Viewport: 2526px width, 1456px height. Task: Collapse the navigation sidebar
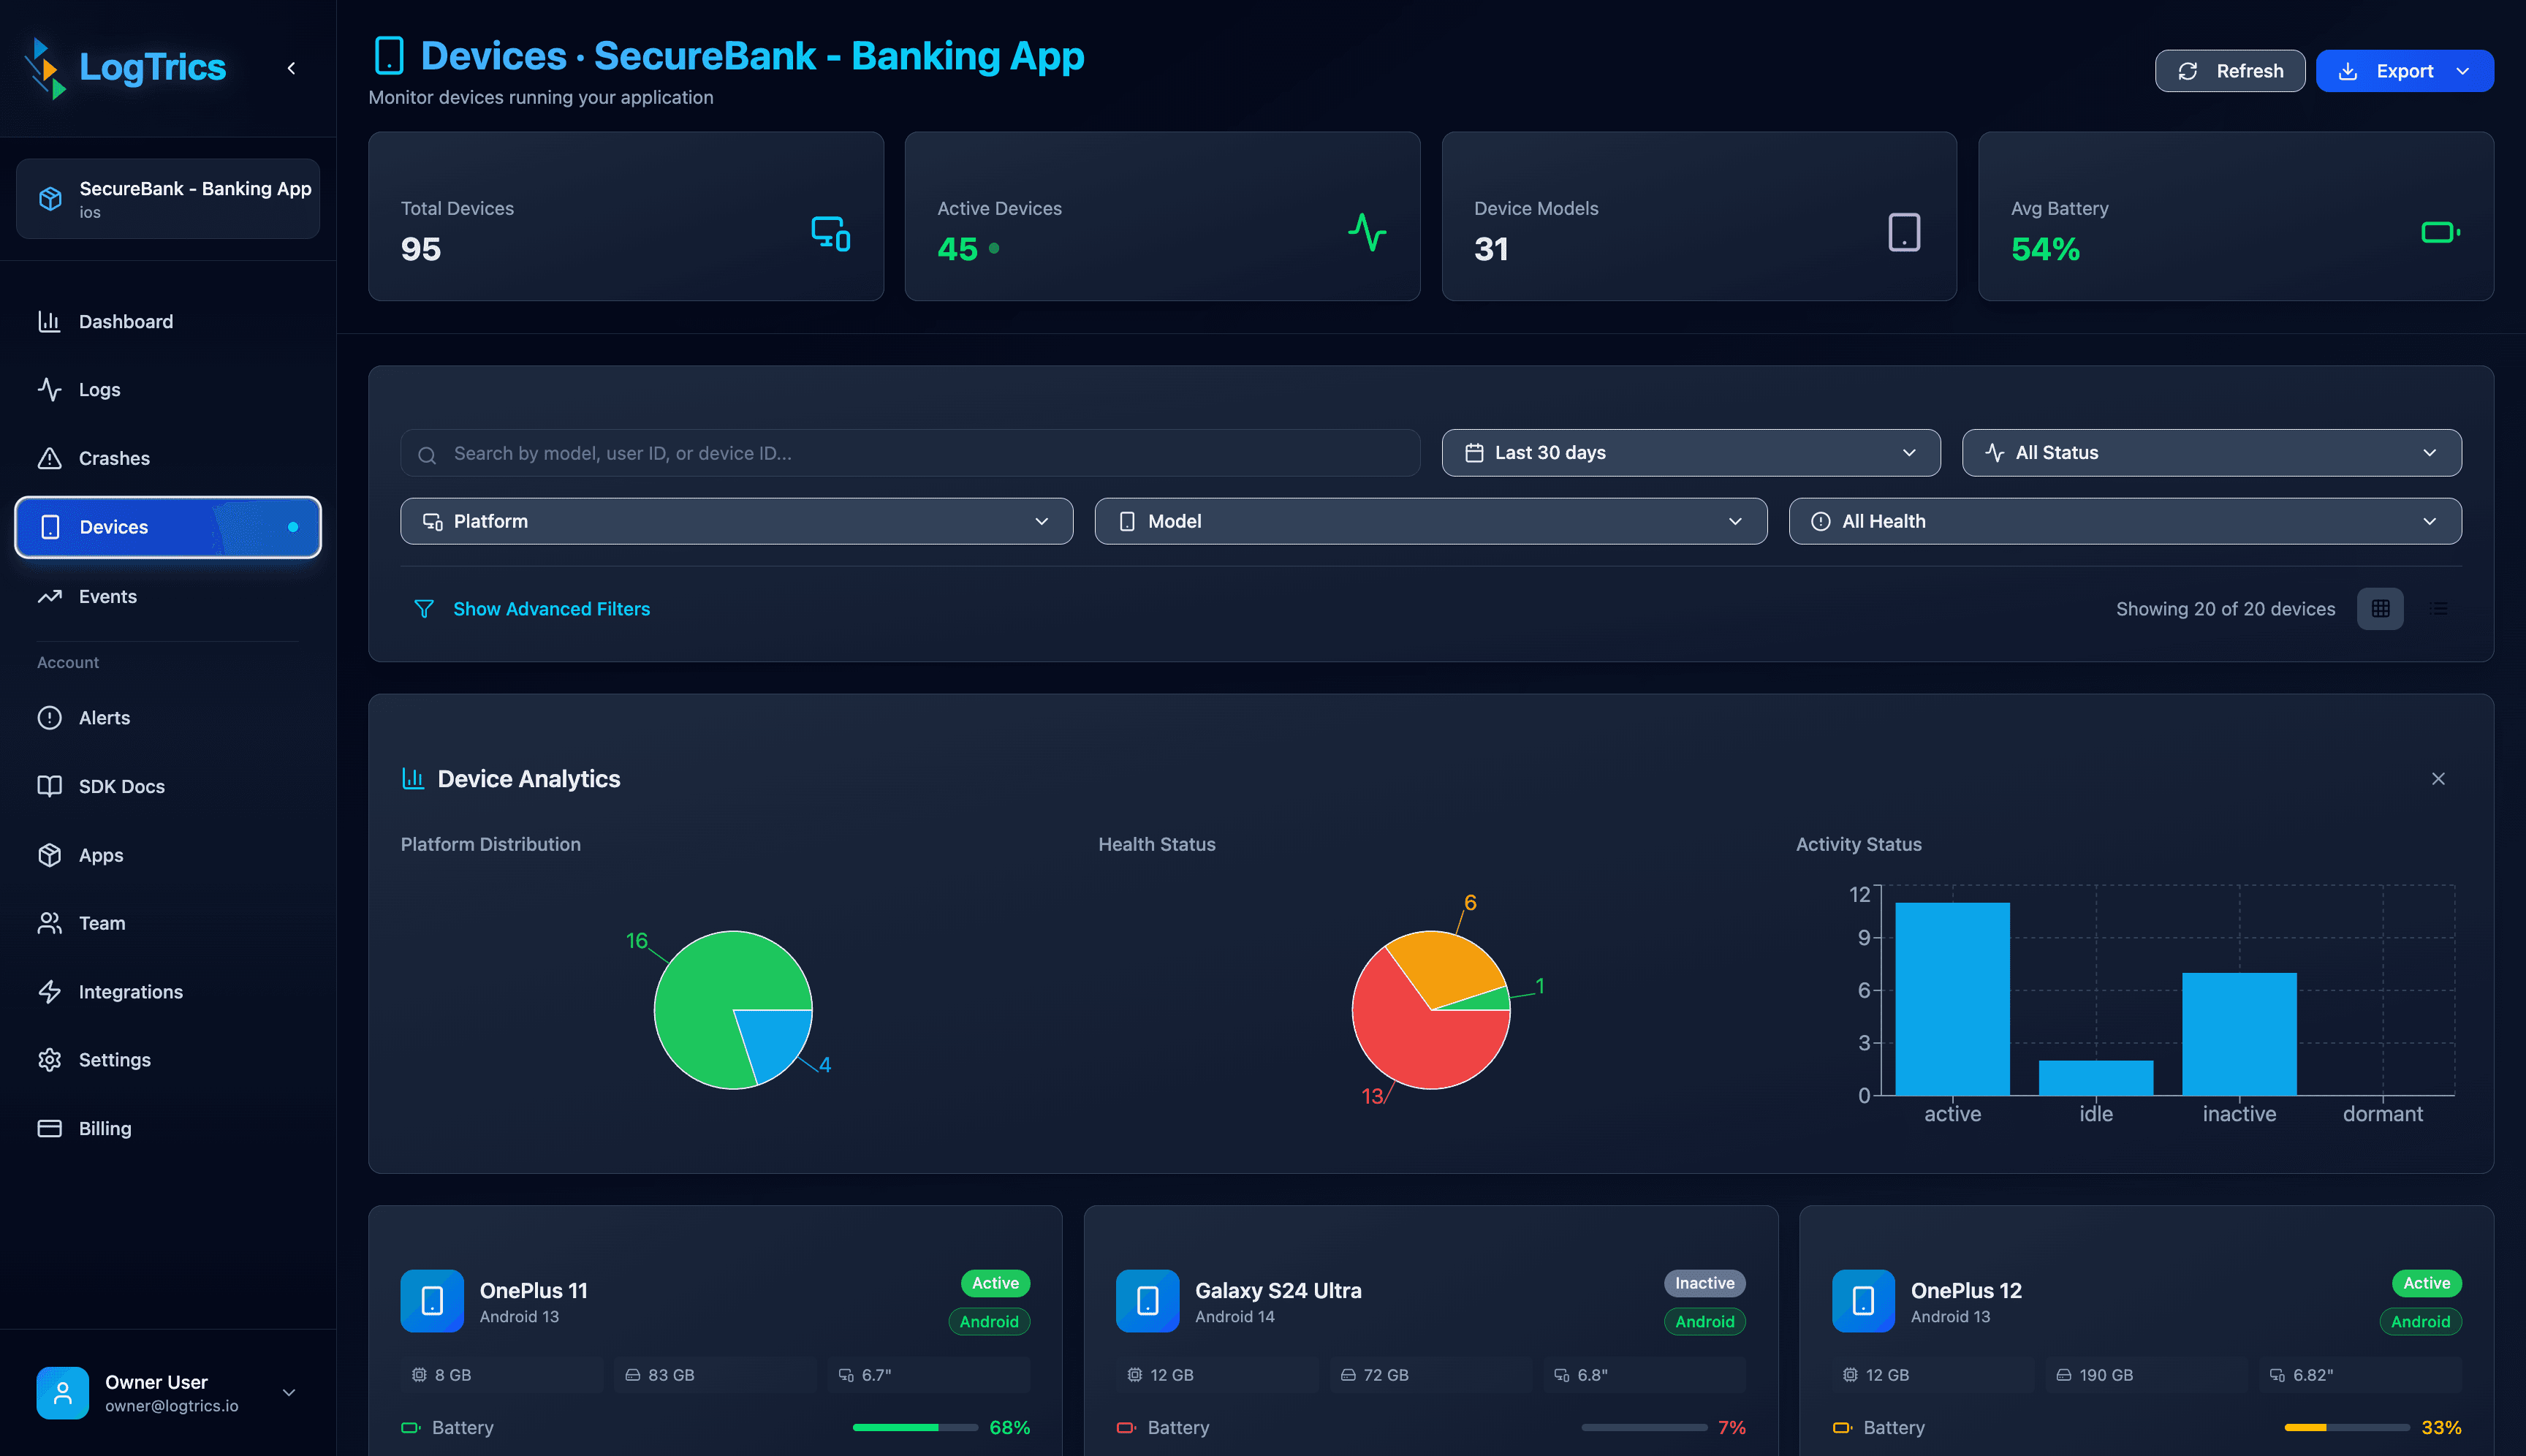click(x=291, y=68)
